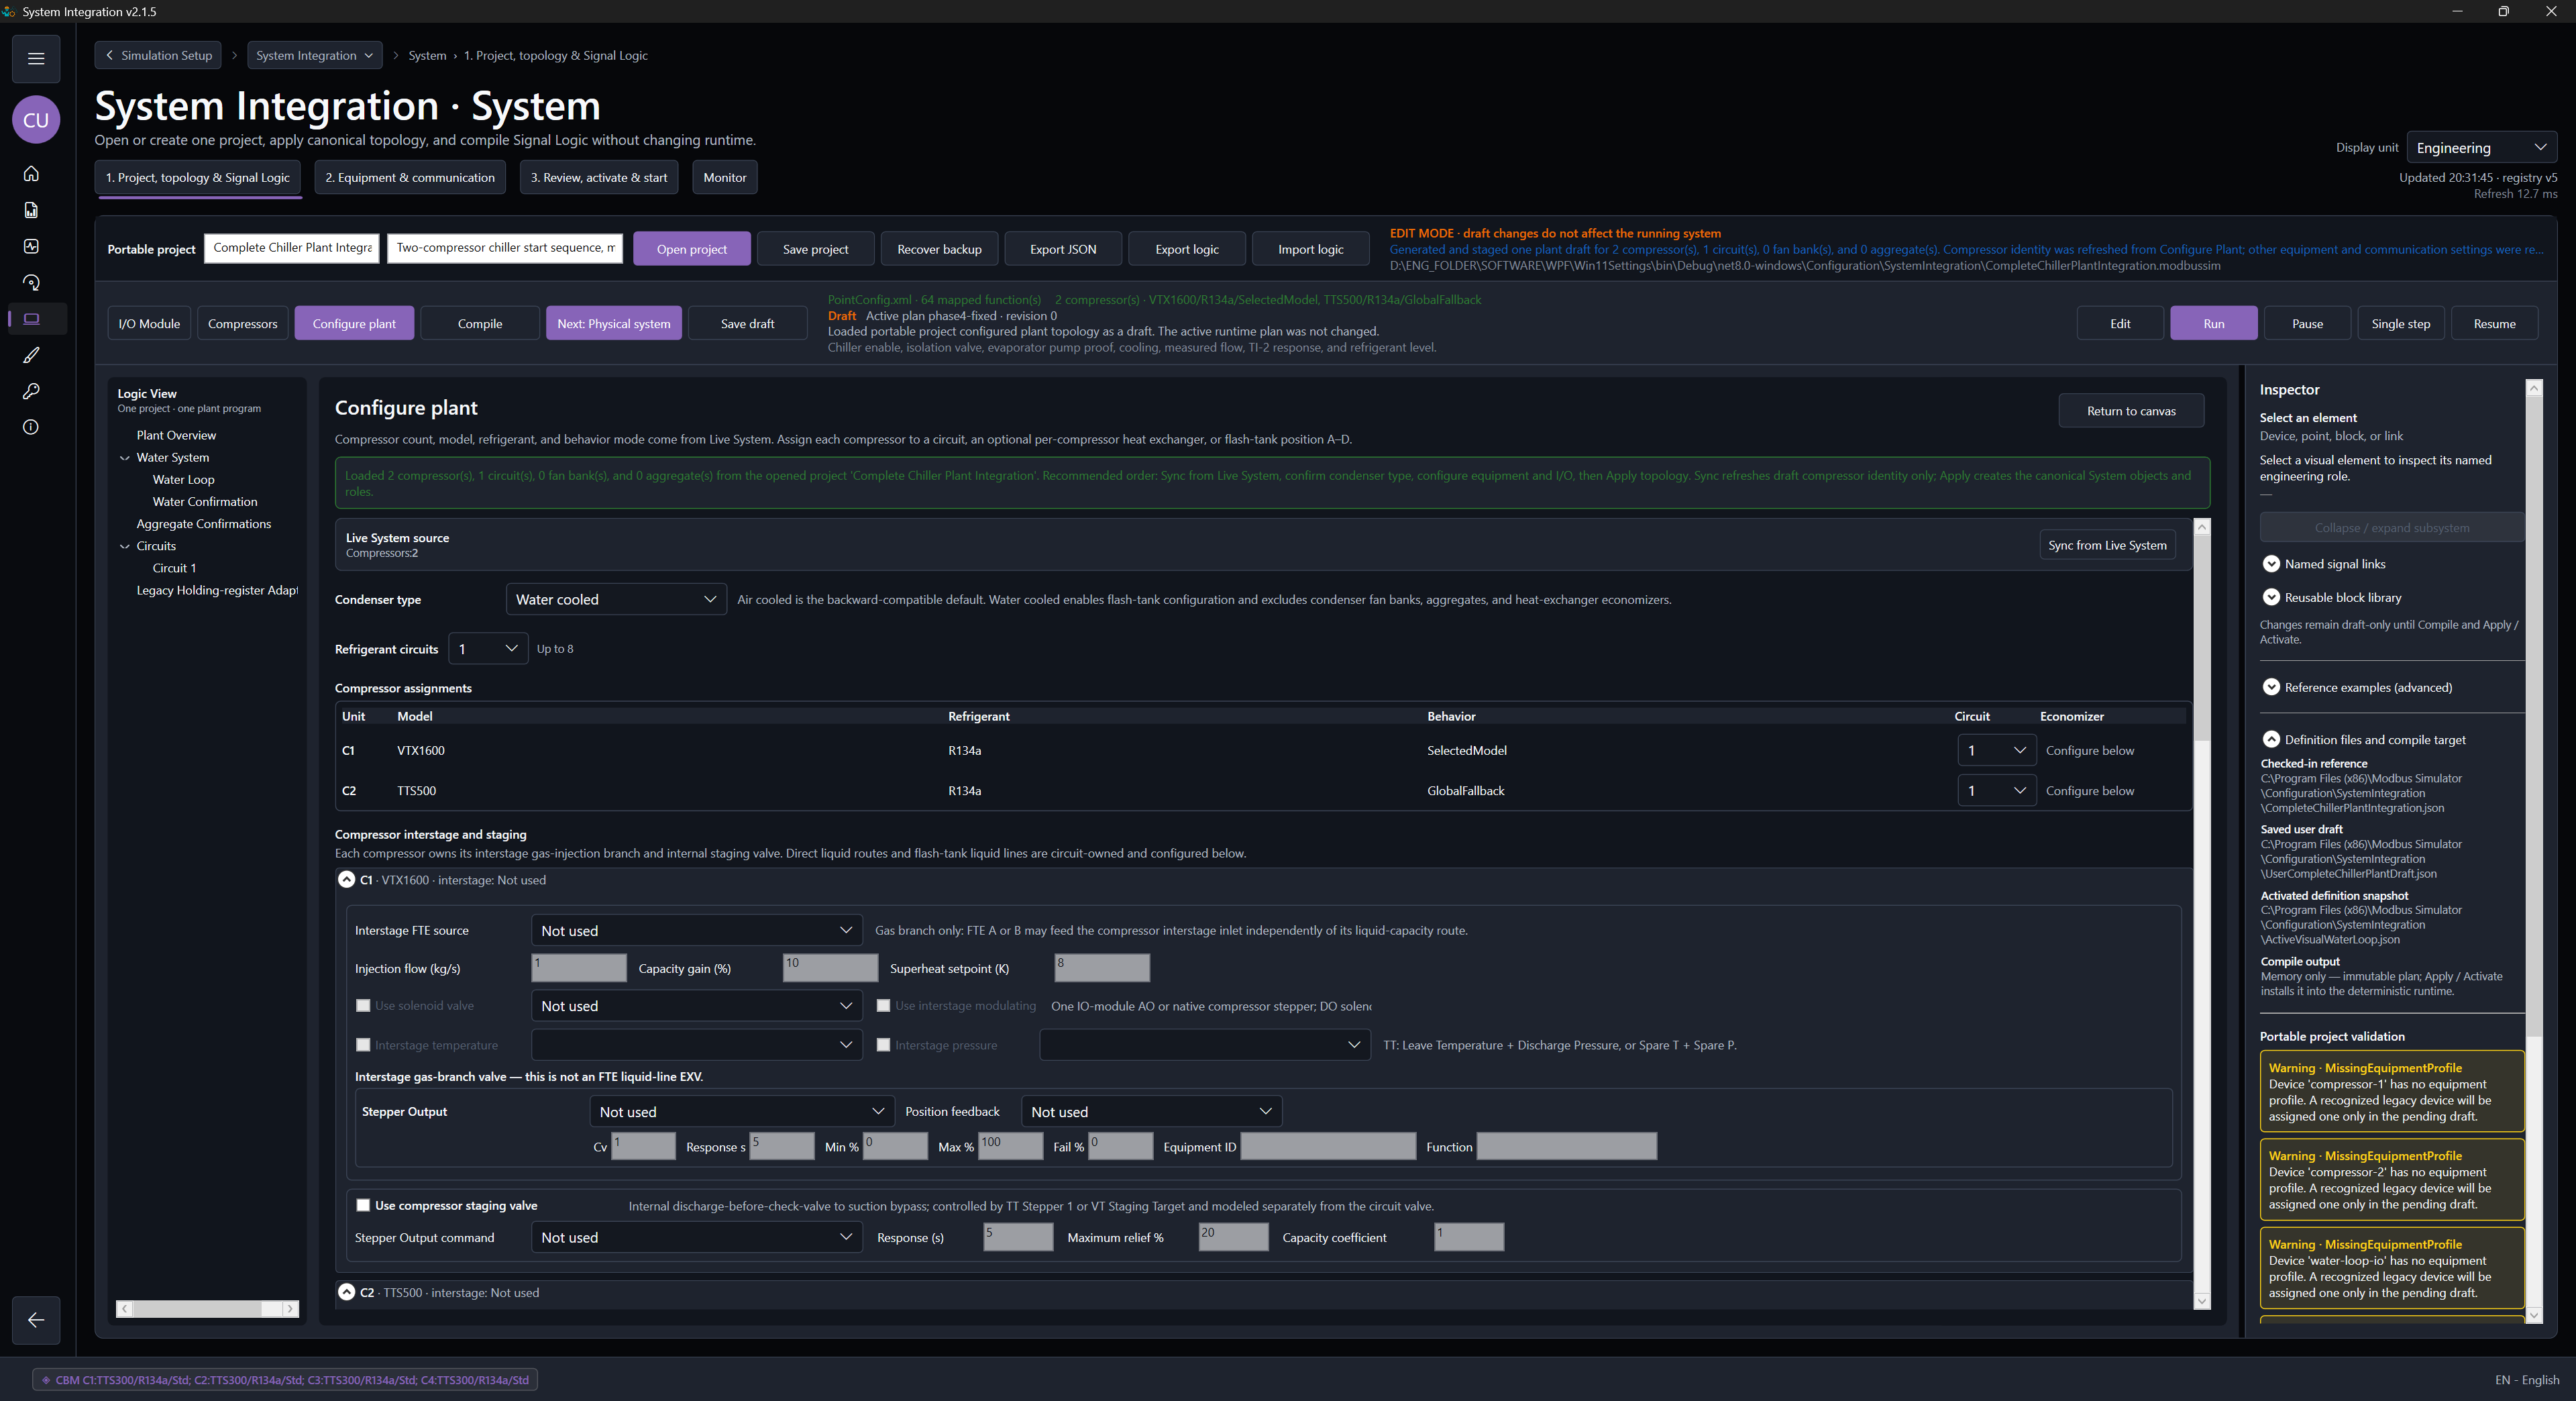Viewport: 2576px width, 1401px height.
Task: Collapse the C2 TTS500 interstage section
Action: pos(346,1292)
